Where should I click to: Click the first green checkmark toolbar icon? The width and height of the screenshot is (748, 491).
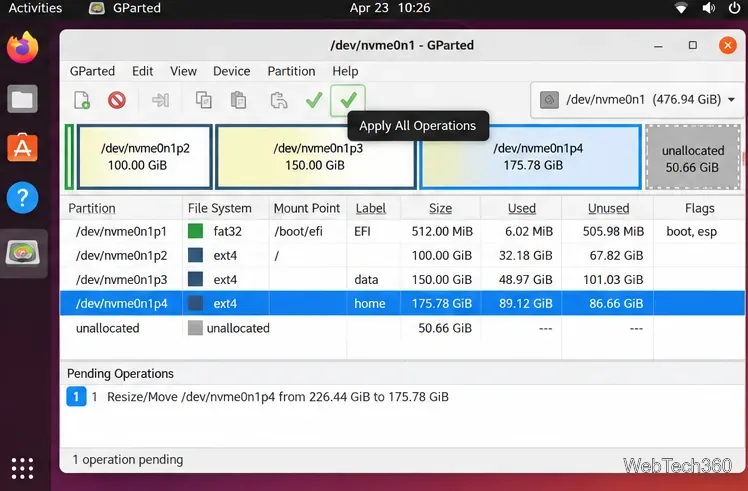click(x=314, y=100)
